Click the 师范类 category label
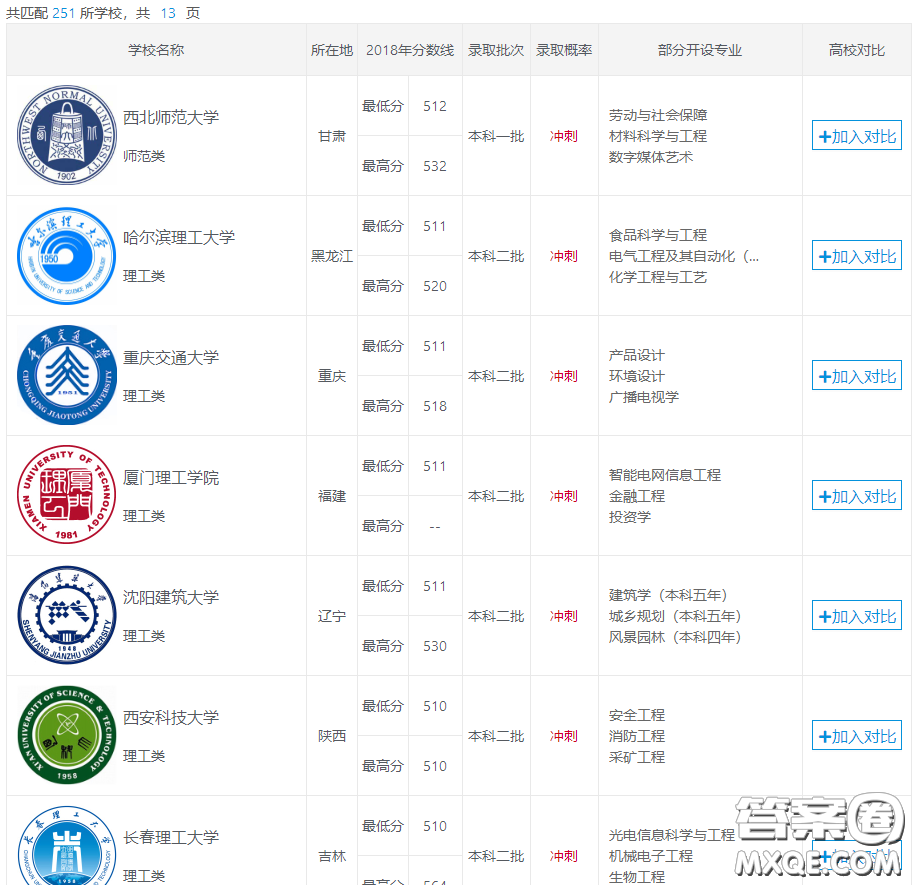Image resolution: width=912 pixels, height=885 pixels. point(144,156)
